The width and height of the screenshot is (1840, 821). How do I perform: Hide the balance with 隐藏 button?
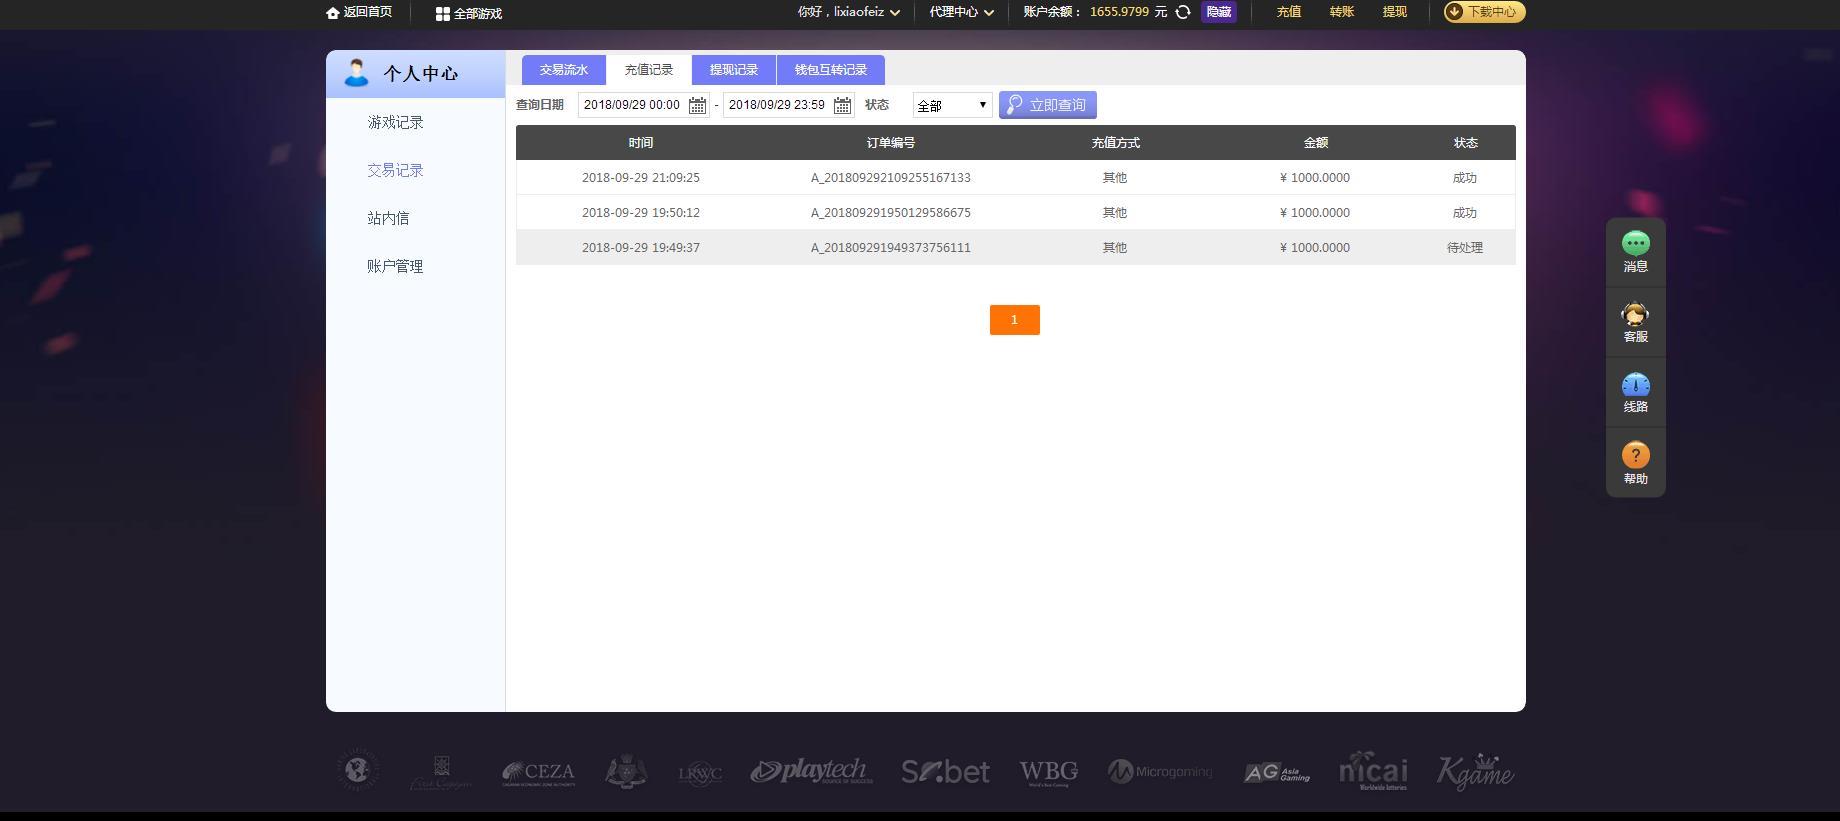coord(1219,12)
